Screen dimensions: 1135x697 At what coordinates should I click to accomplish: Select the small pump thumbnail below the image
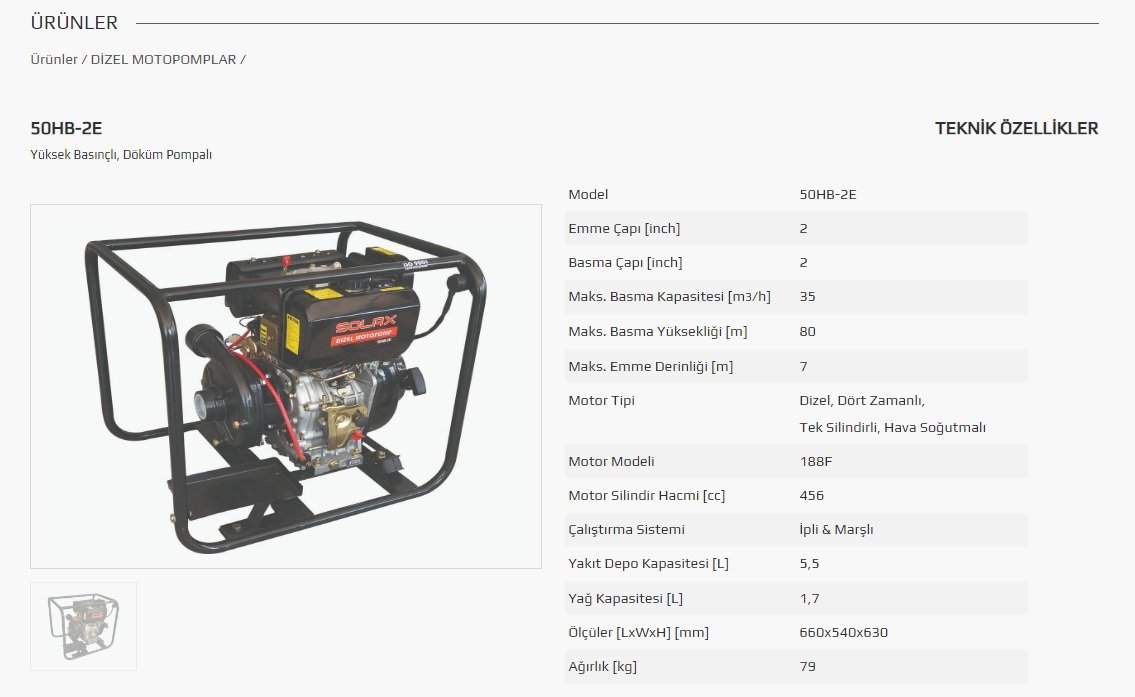coord(83,626)
